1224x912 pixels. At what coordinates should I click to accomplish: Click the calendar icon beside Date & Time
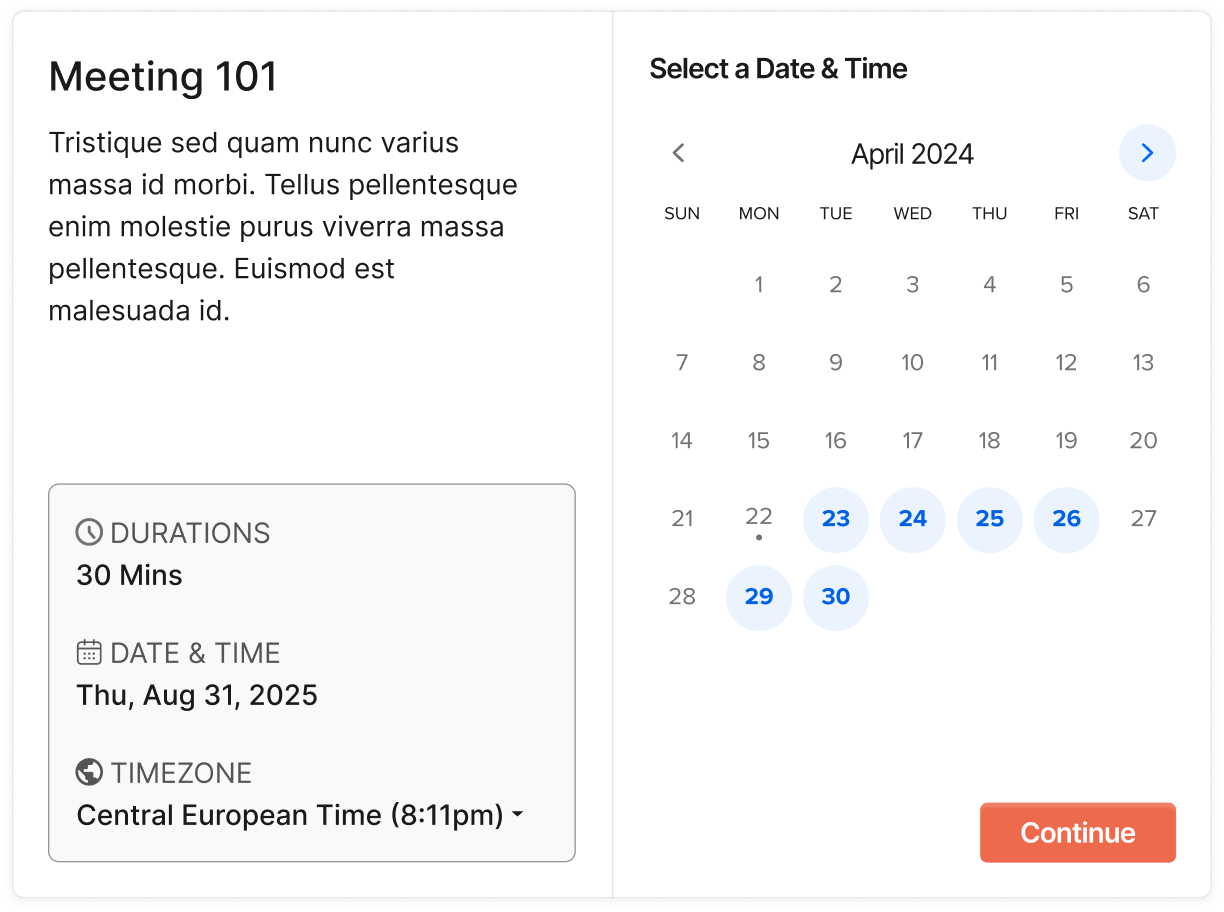[x=89, y=652]
